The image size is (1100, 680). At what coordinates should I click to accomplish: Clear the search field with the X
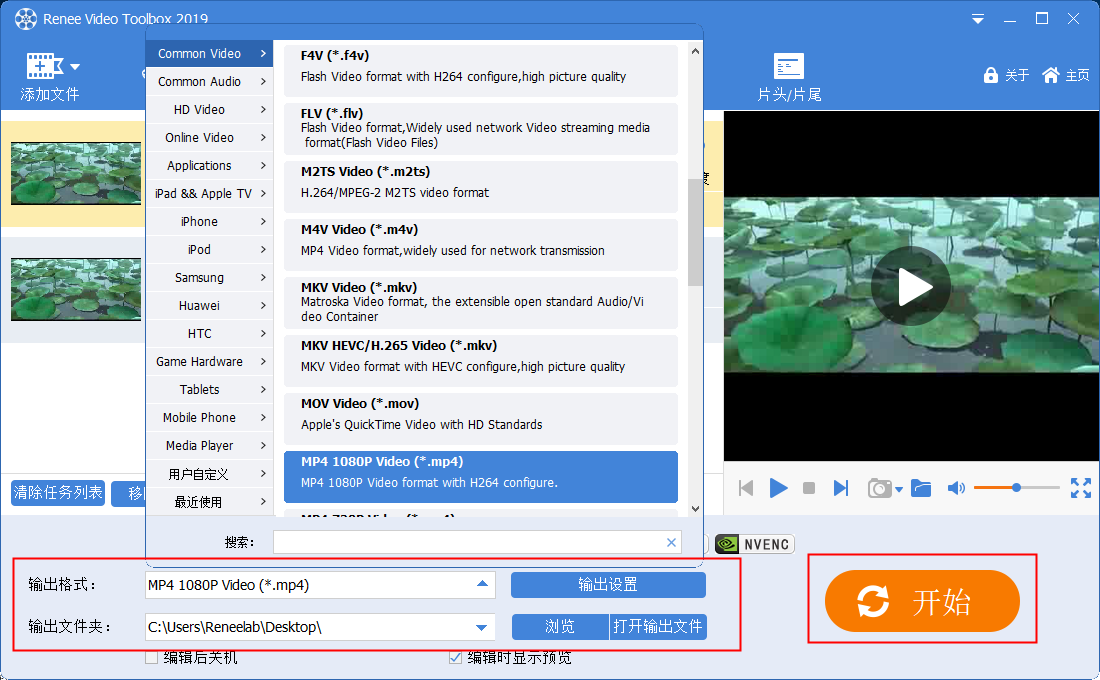pos(671,542)
